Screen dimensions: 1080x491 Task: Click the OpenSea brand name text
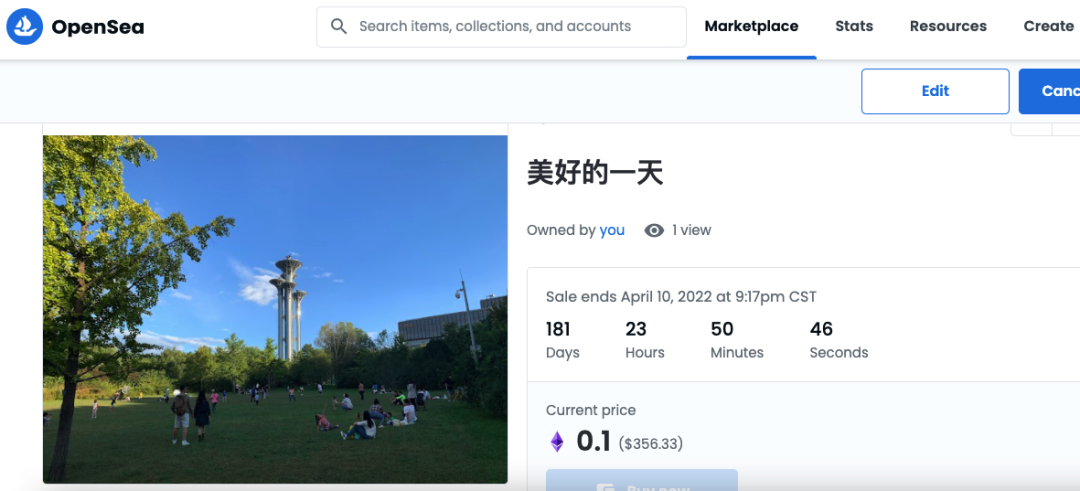pyautogui.click(x=98, y=27)
